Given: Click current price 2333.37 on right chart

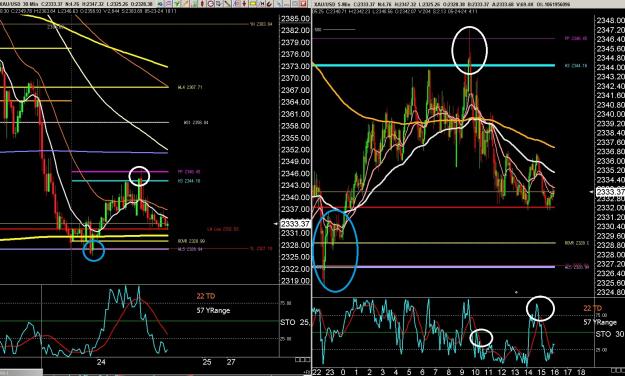Looking at the screenshot, I should (x=610, y=192).
